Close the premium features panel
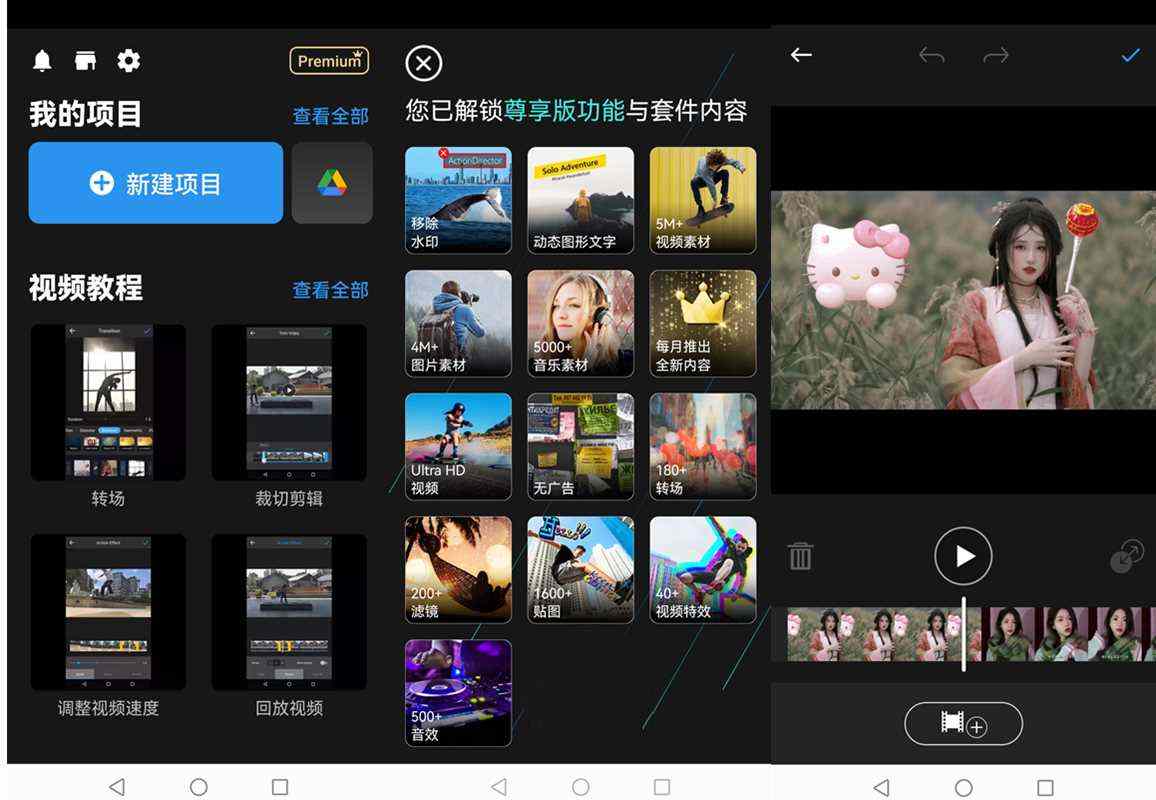The height and width of the screenshot is (800, 1156). [423, 64]
